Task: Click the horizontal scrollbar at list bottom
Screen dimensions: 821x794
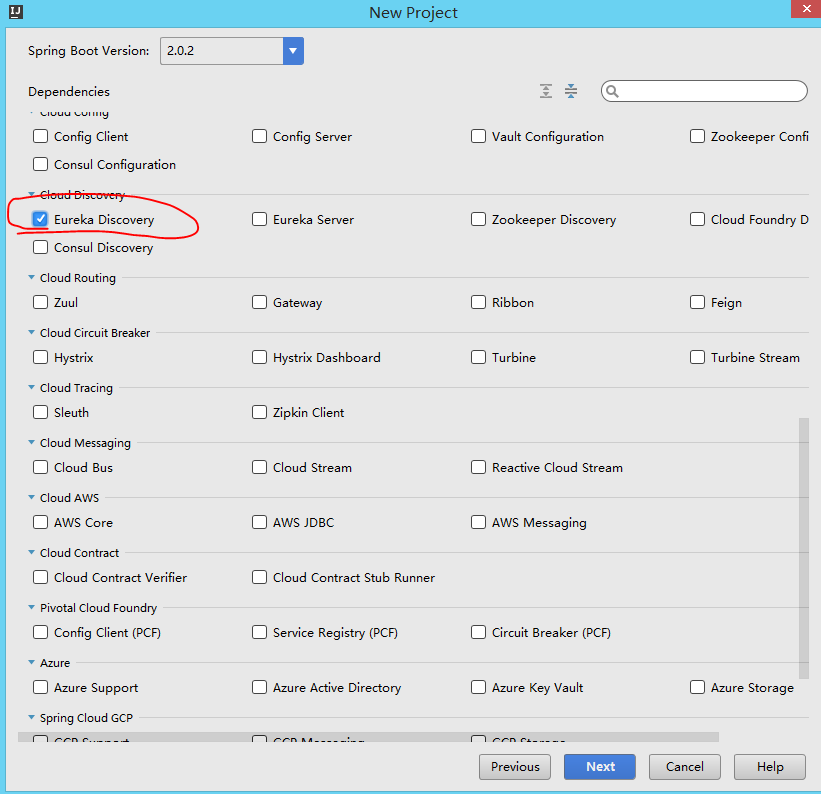Action: click(368, 737)
